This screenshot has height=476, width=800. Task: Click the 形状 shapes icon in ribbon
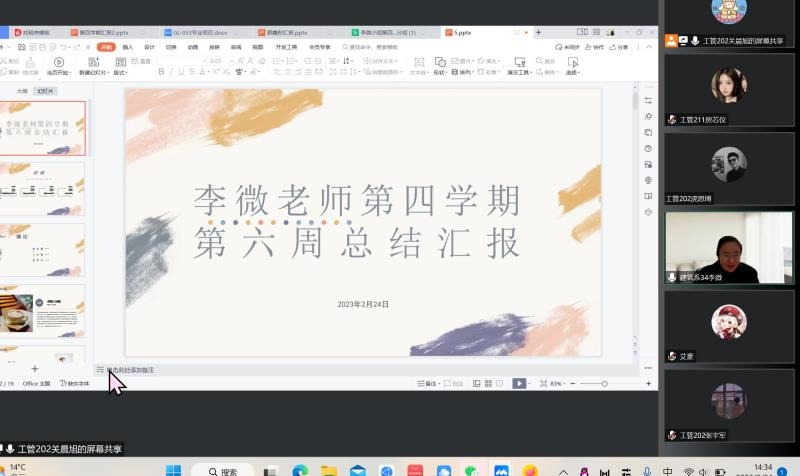[440, 62]
